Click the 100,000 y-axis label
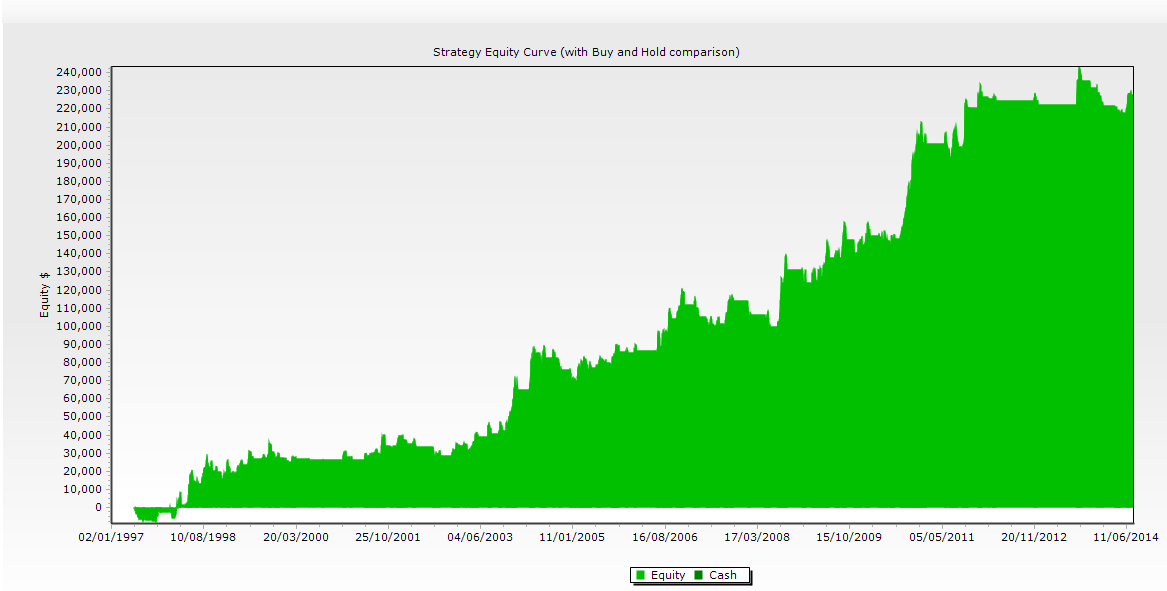 click(79, 326)
